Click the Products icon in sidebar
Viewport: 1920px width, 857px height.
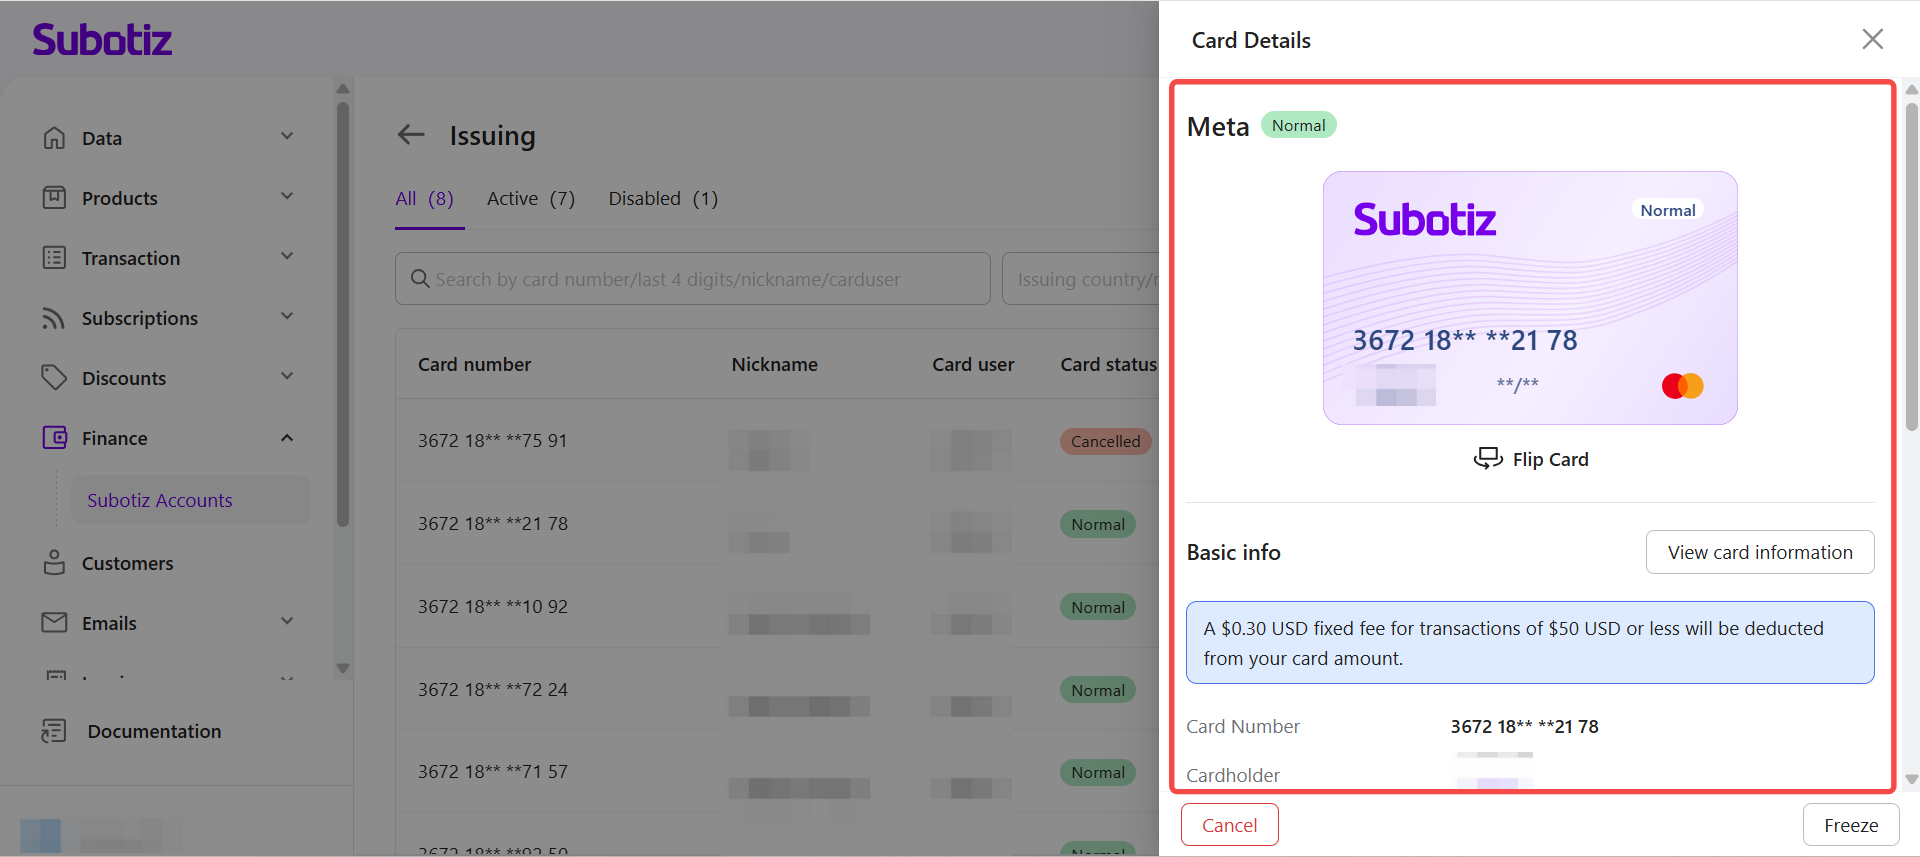coord(54,198)
